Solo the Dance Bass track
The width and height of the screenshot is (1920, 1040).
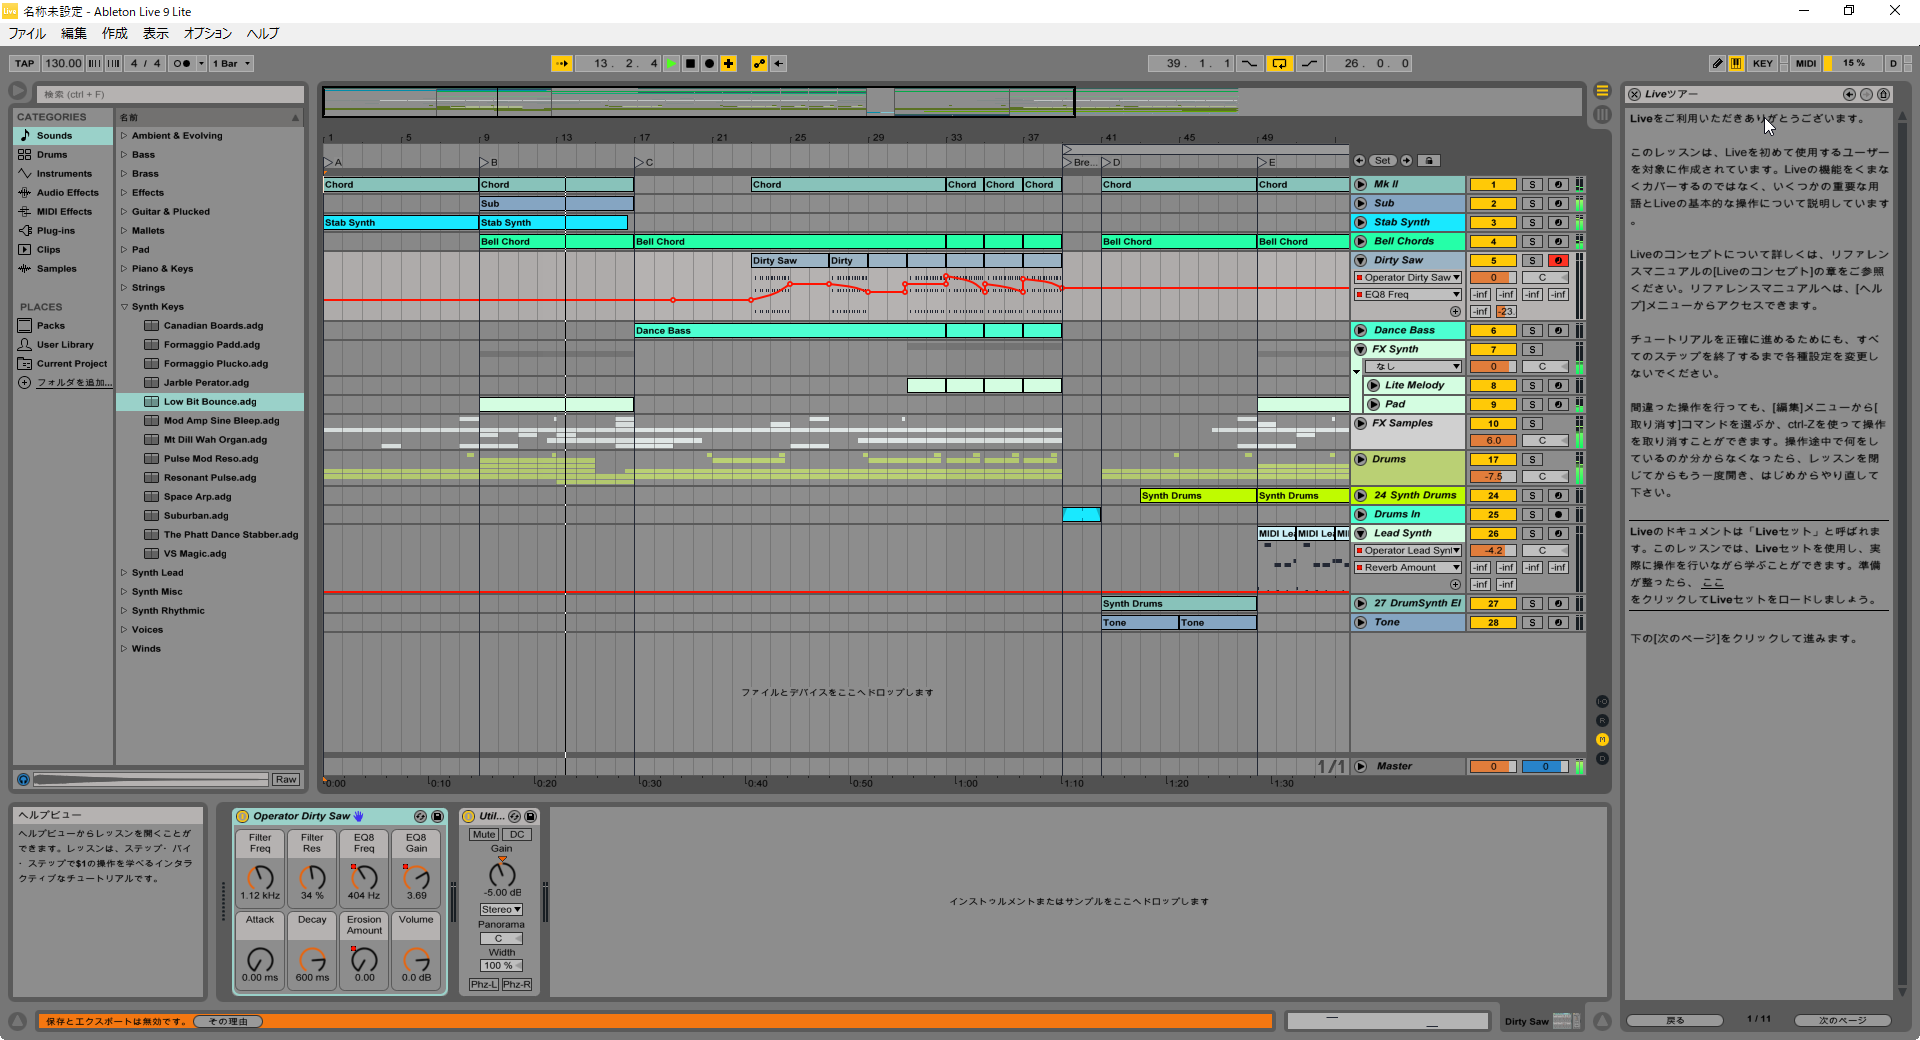(x=1532, y=330)
